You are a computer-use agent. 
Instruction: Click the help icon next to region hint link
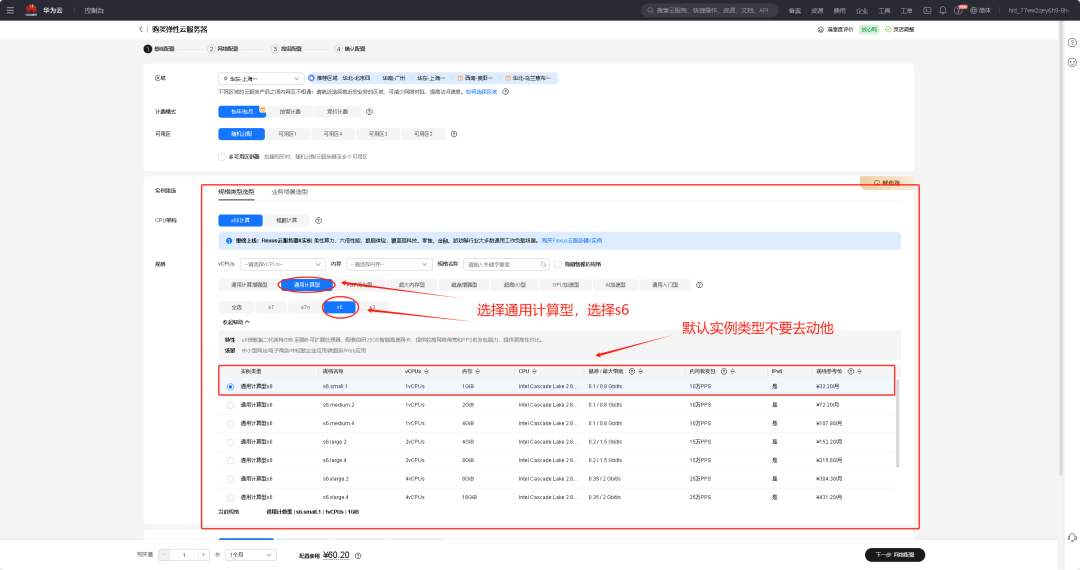point(506,92)
